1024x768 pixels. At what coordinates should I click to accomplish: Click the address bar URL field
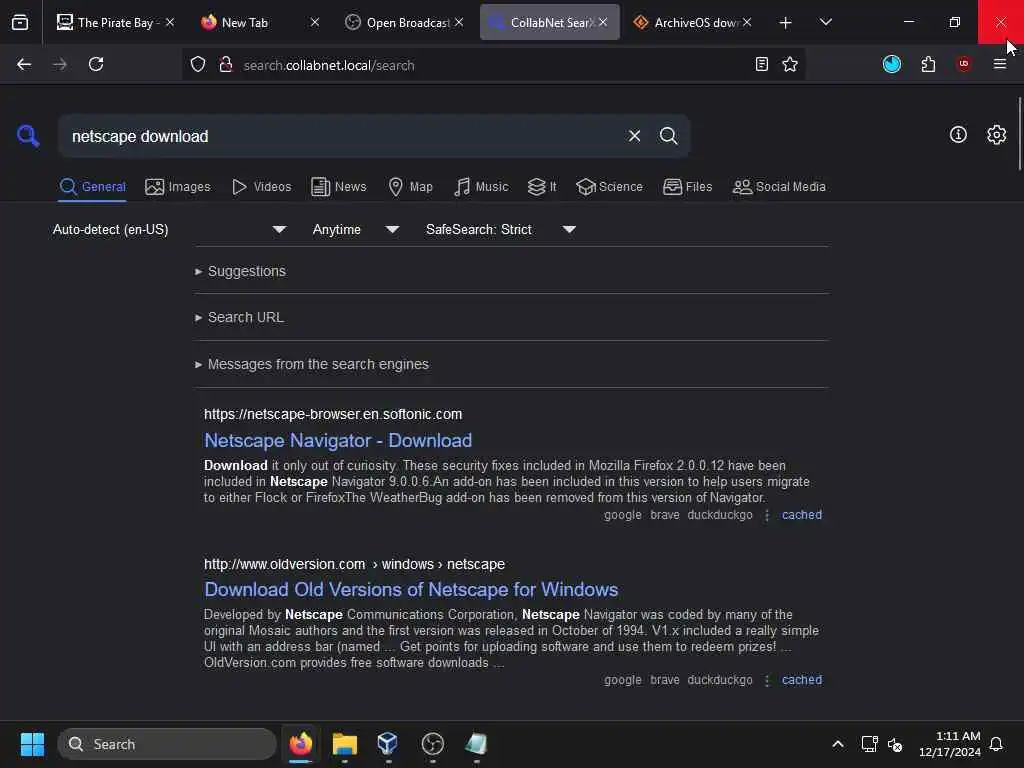pos(493,65)
